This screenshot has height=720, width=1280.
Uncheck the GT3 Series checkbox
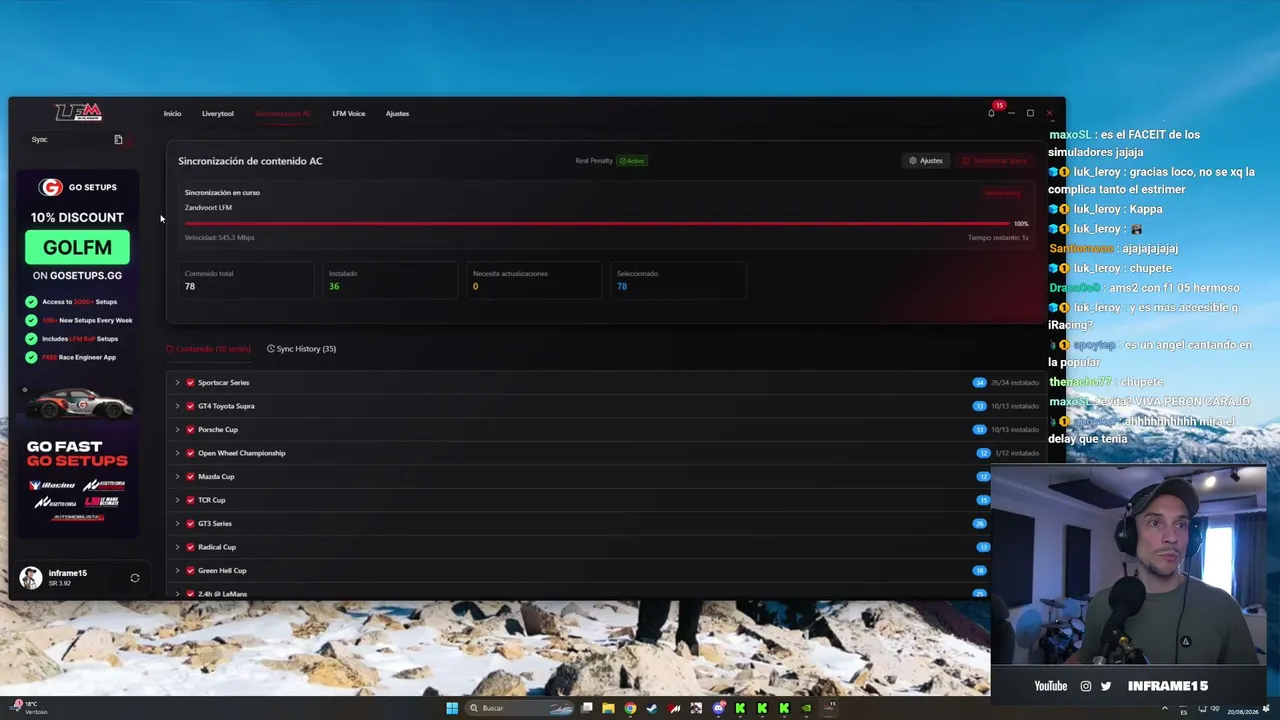point(190,524)
